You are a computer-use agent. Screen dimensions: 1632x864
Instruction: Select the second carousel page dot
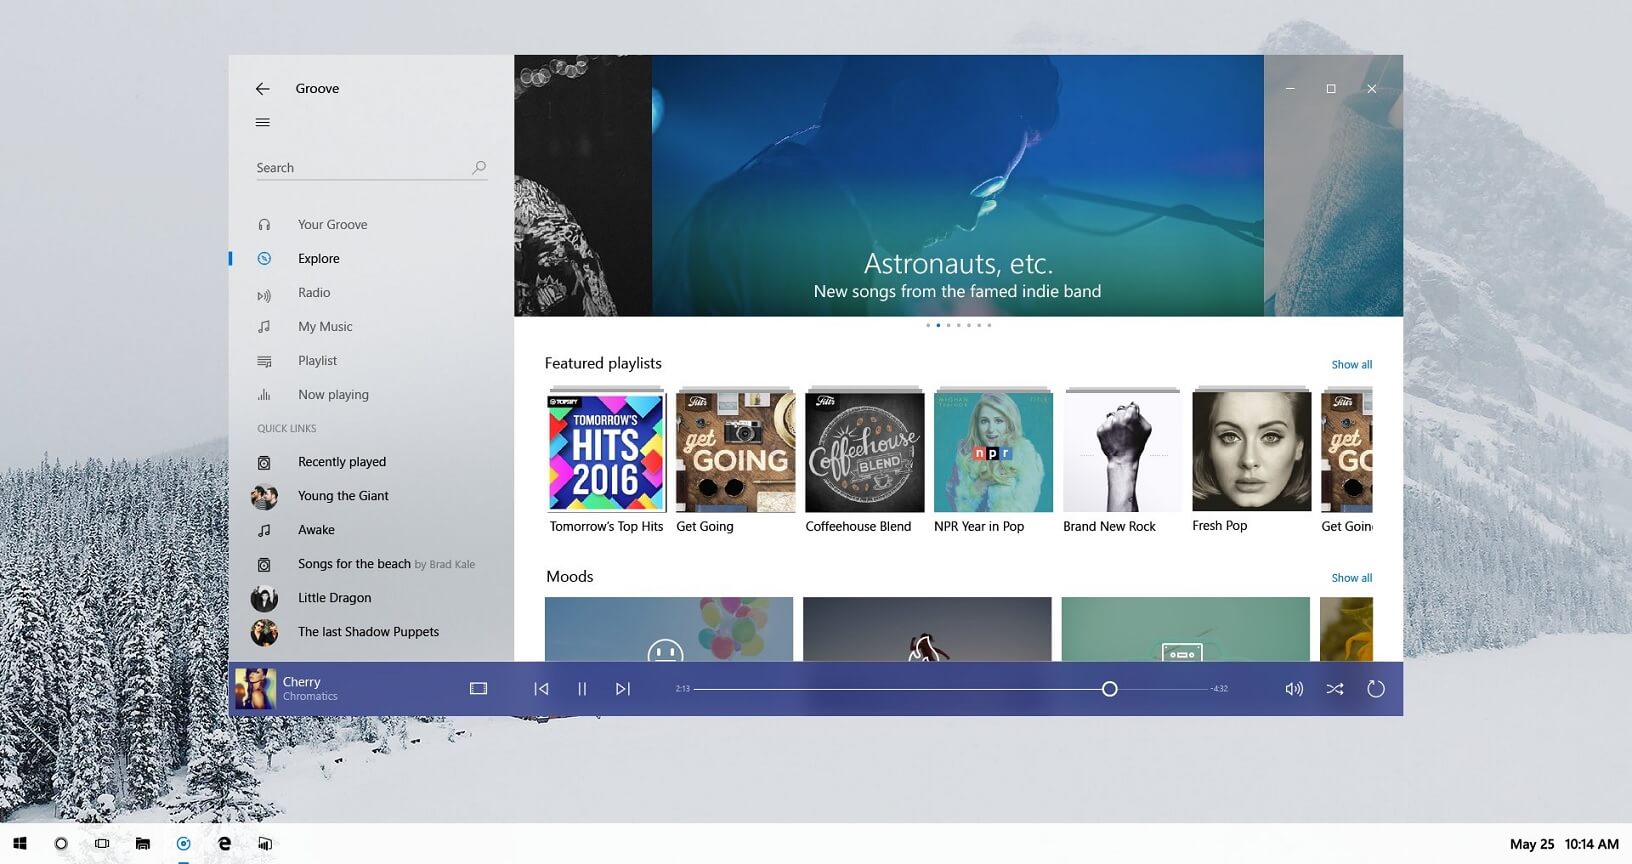click(938, 325)
